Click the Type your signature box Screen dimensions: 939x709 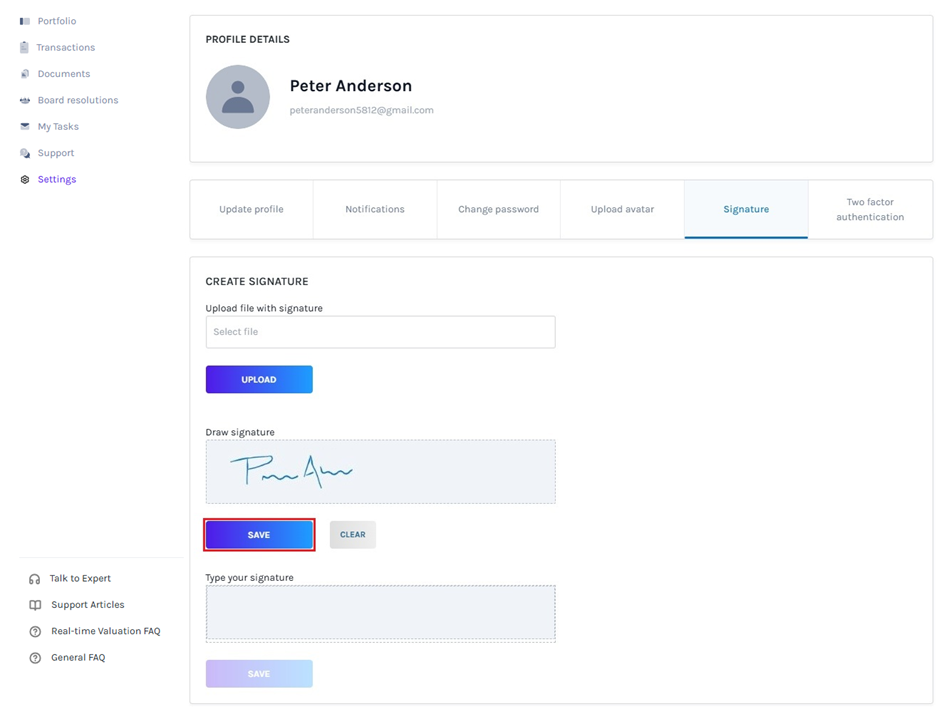[380, 612]
